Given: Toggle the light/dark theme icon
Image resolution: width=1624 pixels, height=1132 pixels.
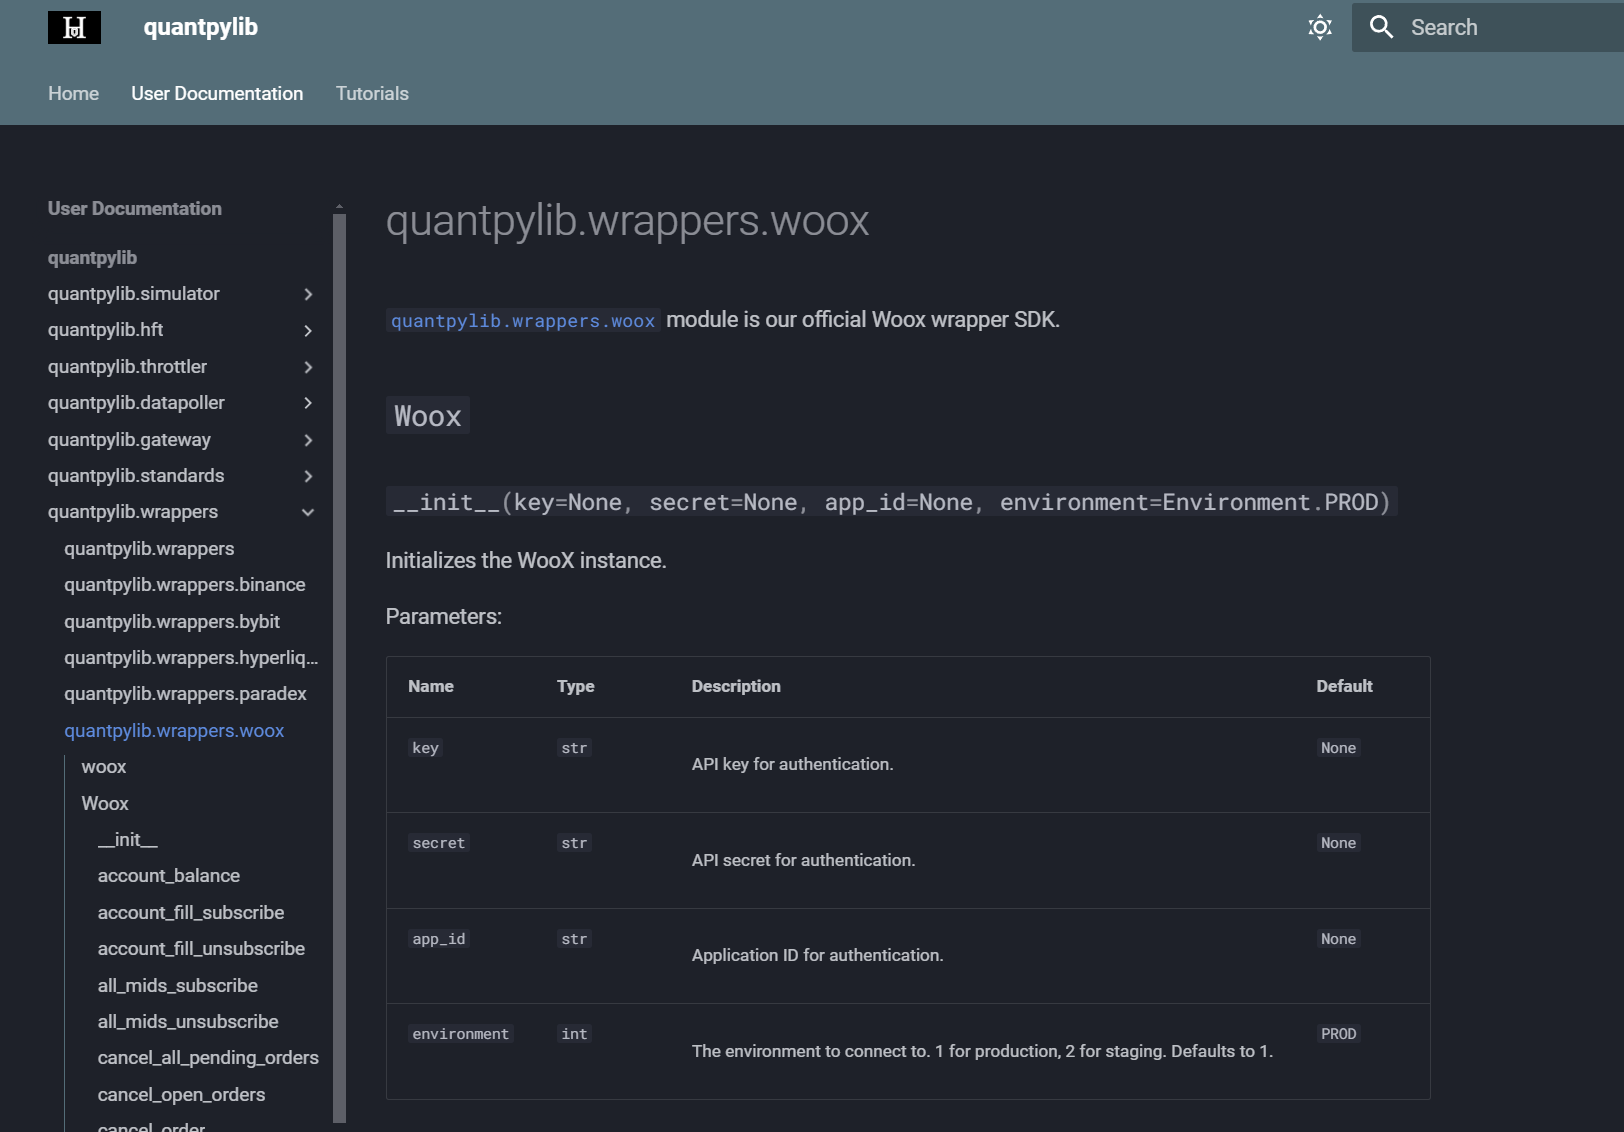Looking at the screenshot, I should pyautogui.click(x=1320, y=28).
